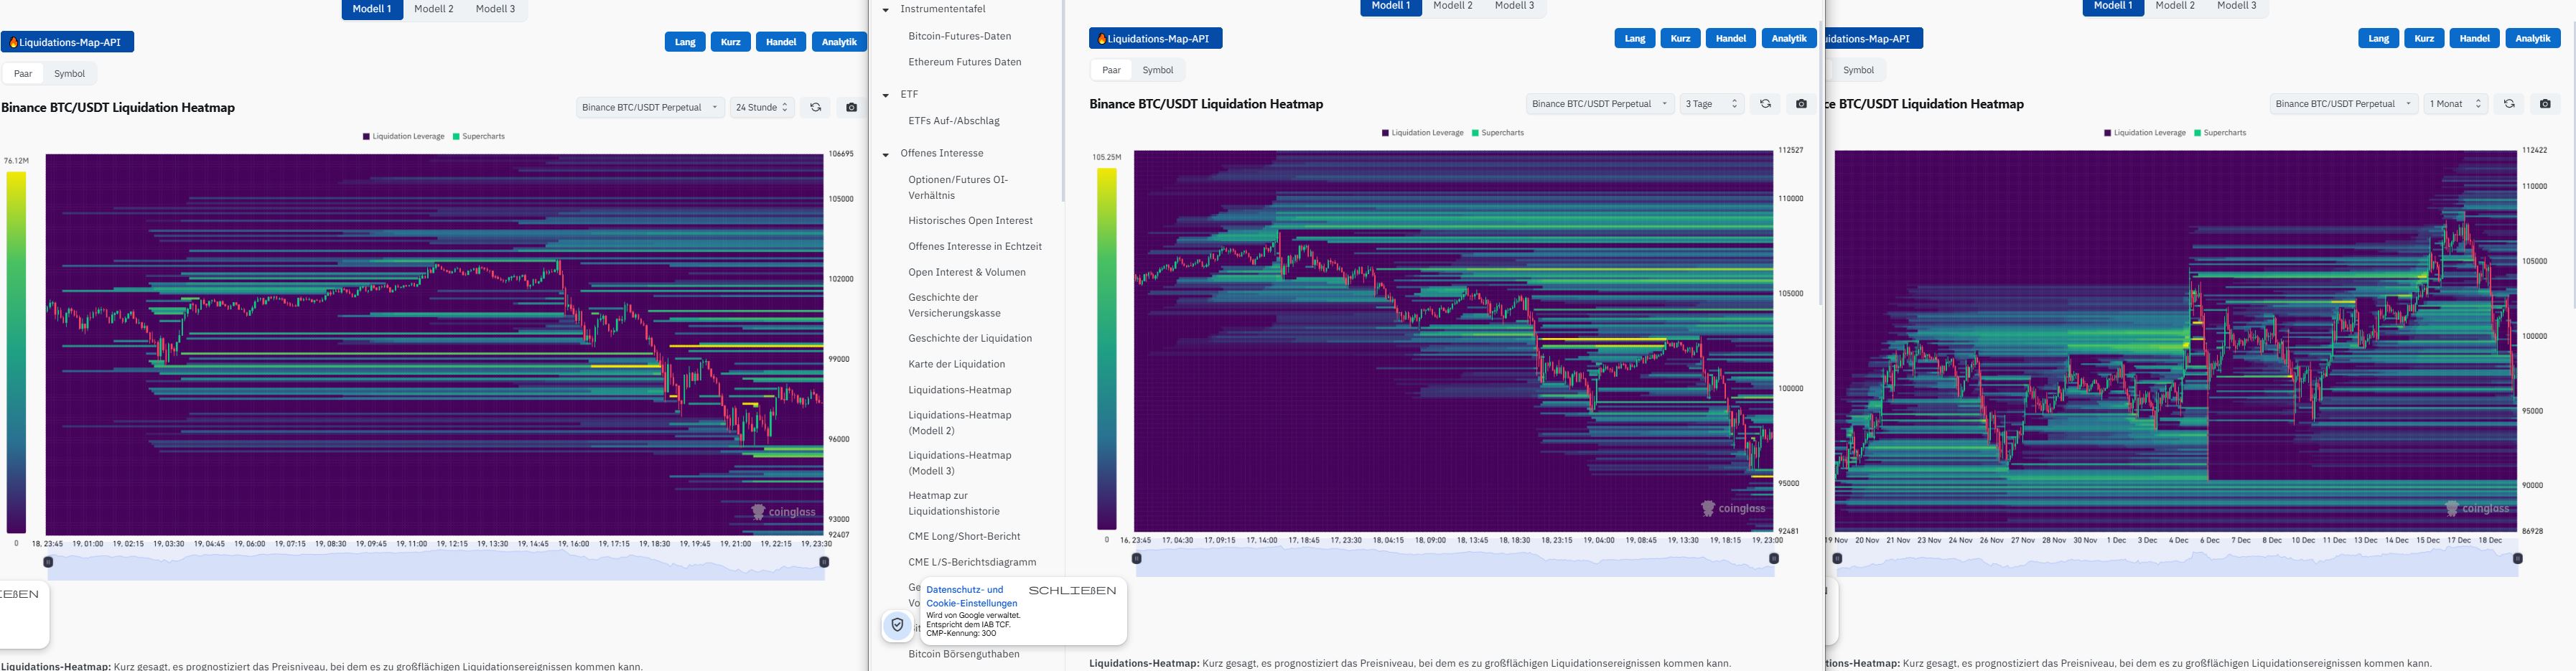
Task: Click left range handle under 3 Tage chart
Action: pos(1137,558)
